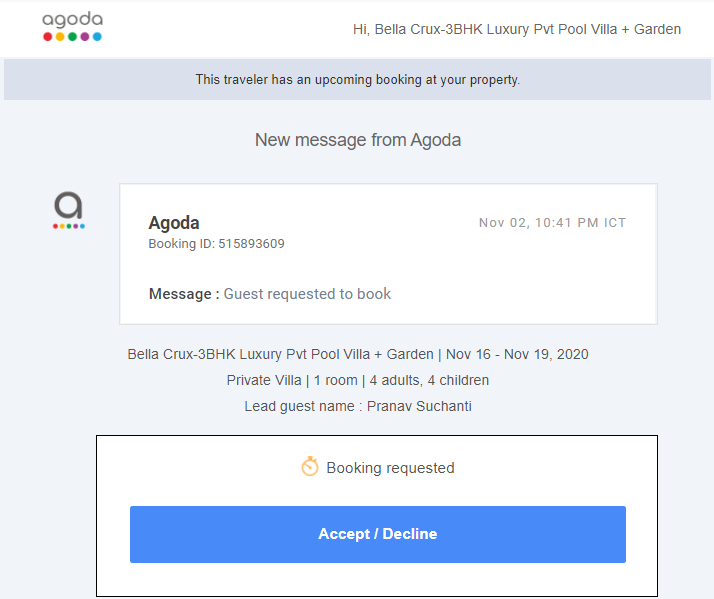
Task: Click the Accept / Decline button
Action: coord(377,534)
